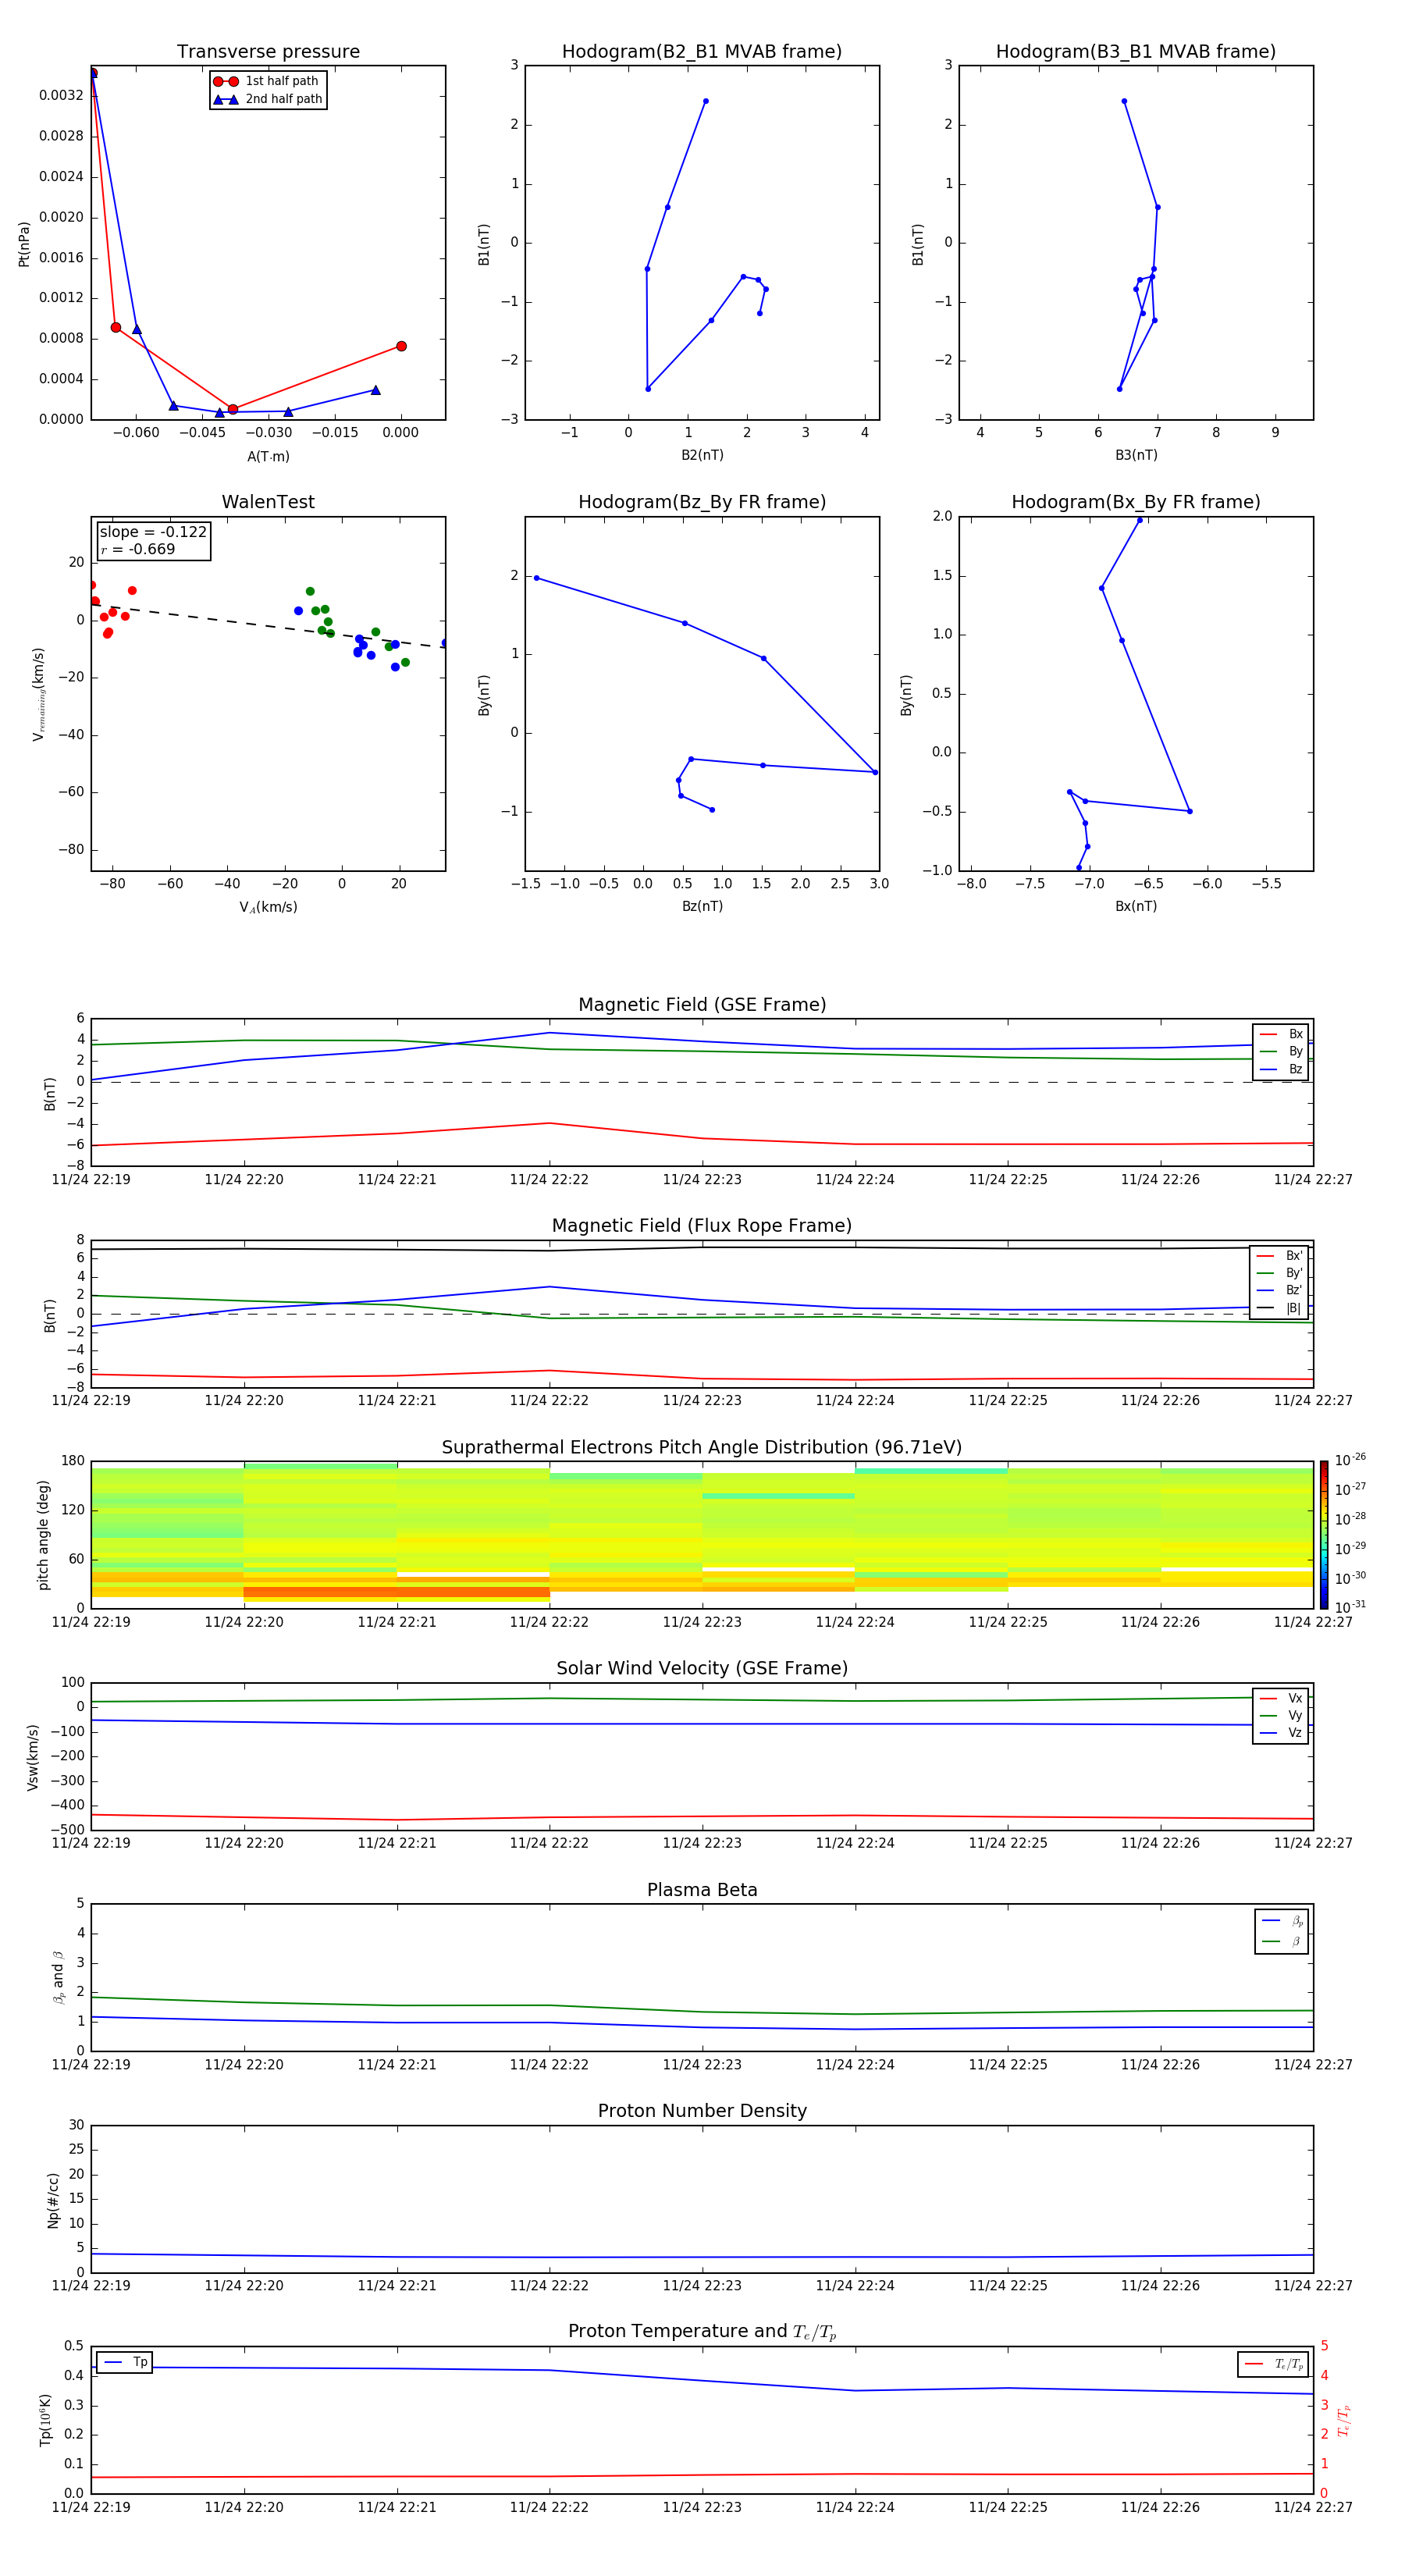Click the Suprathermal Electrons Pitch Angle Distribution title
This screenshot has width=1405, height=2576.
coord(702,1447)
